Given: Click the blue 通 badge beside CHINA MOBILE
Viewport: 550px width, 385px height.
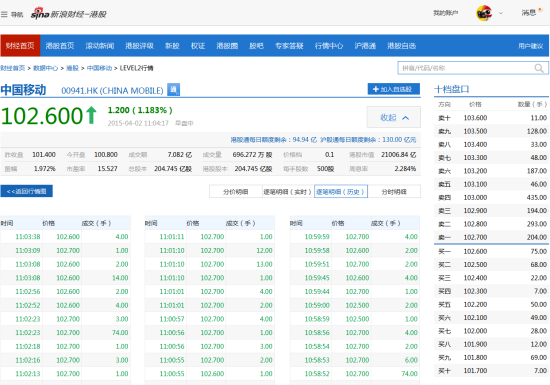Looking at the screenshot, I should pos(173,90).
